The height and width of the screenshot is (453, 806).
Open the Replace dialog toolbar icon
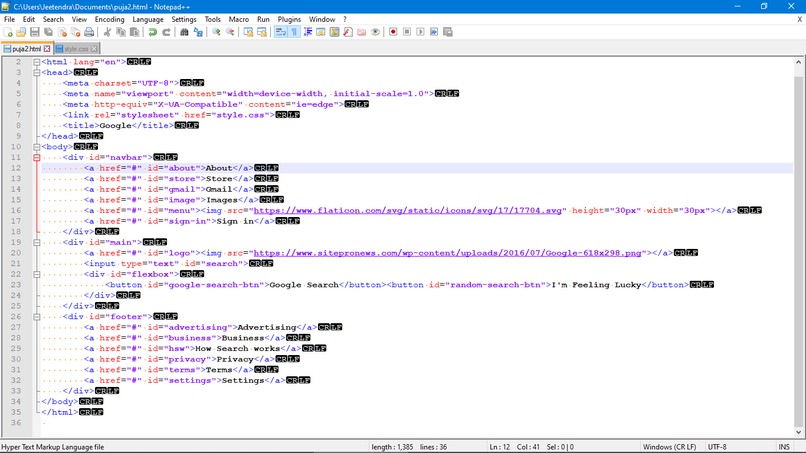coord(198,32)
